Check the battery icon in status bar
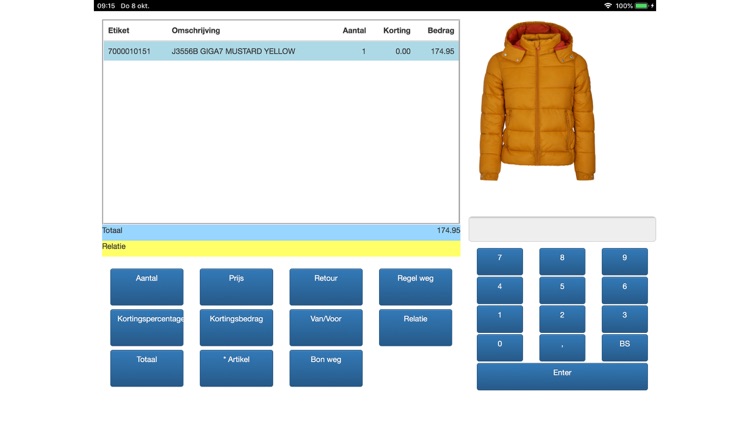Screen dimensions: 750x422 pos(642,6)
